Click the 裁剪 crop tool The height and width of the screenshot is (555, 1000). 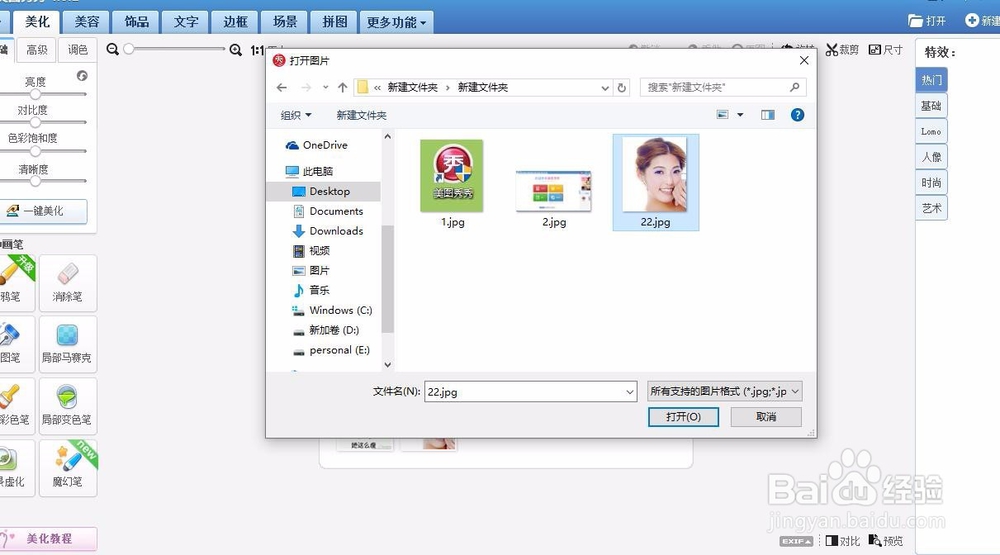pos(842,50)
